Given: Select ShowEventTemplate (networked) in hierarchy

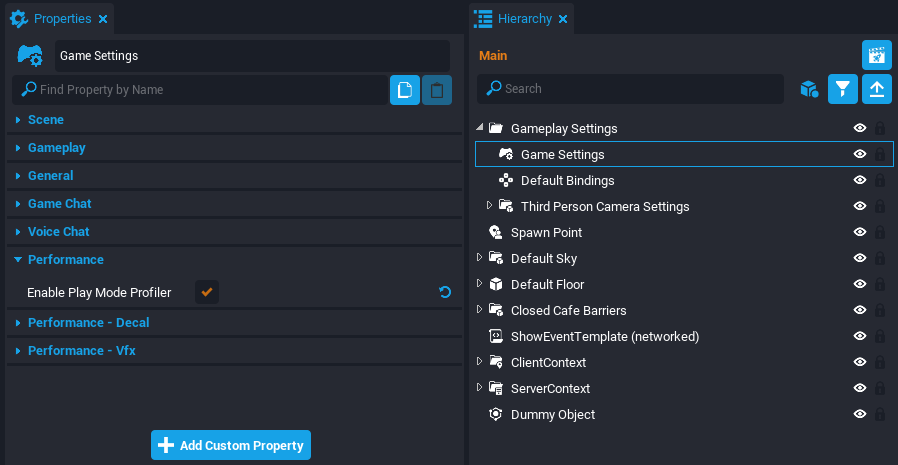Looking at the screenshot, I should (x=605, y=337).
